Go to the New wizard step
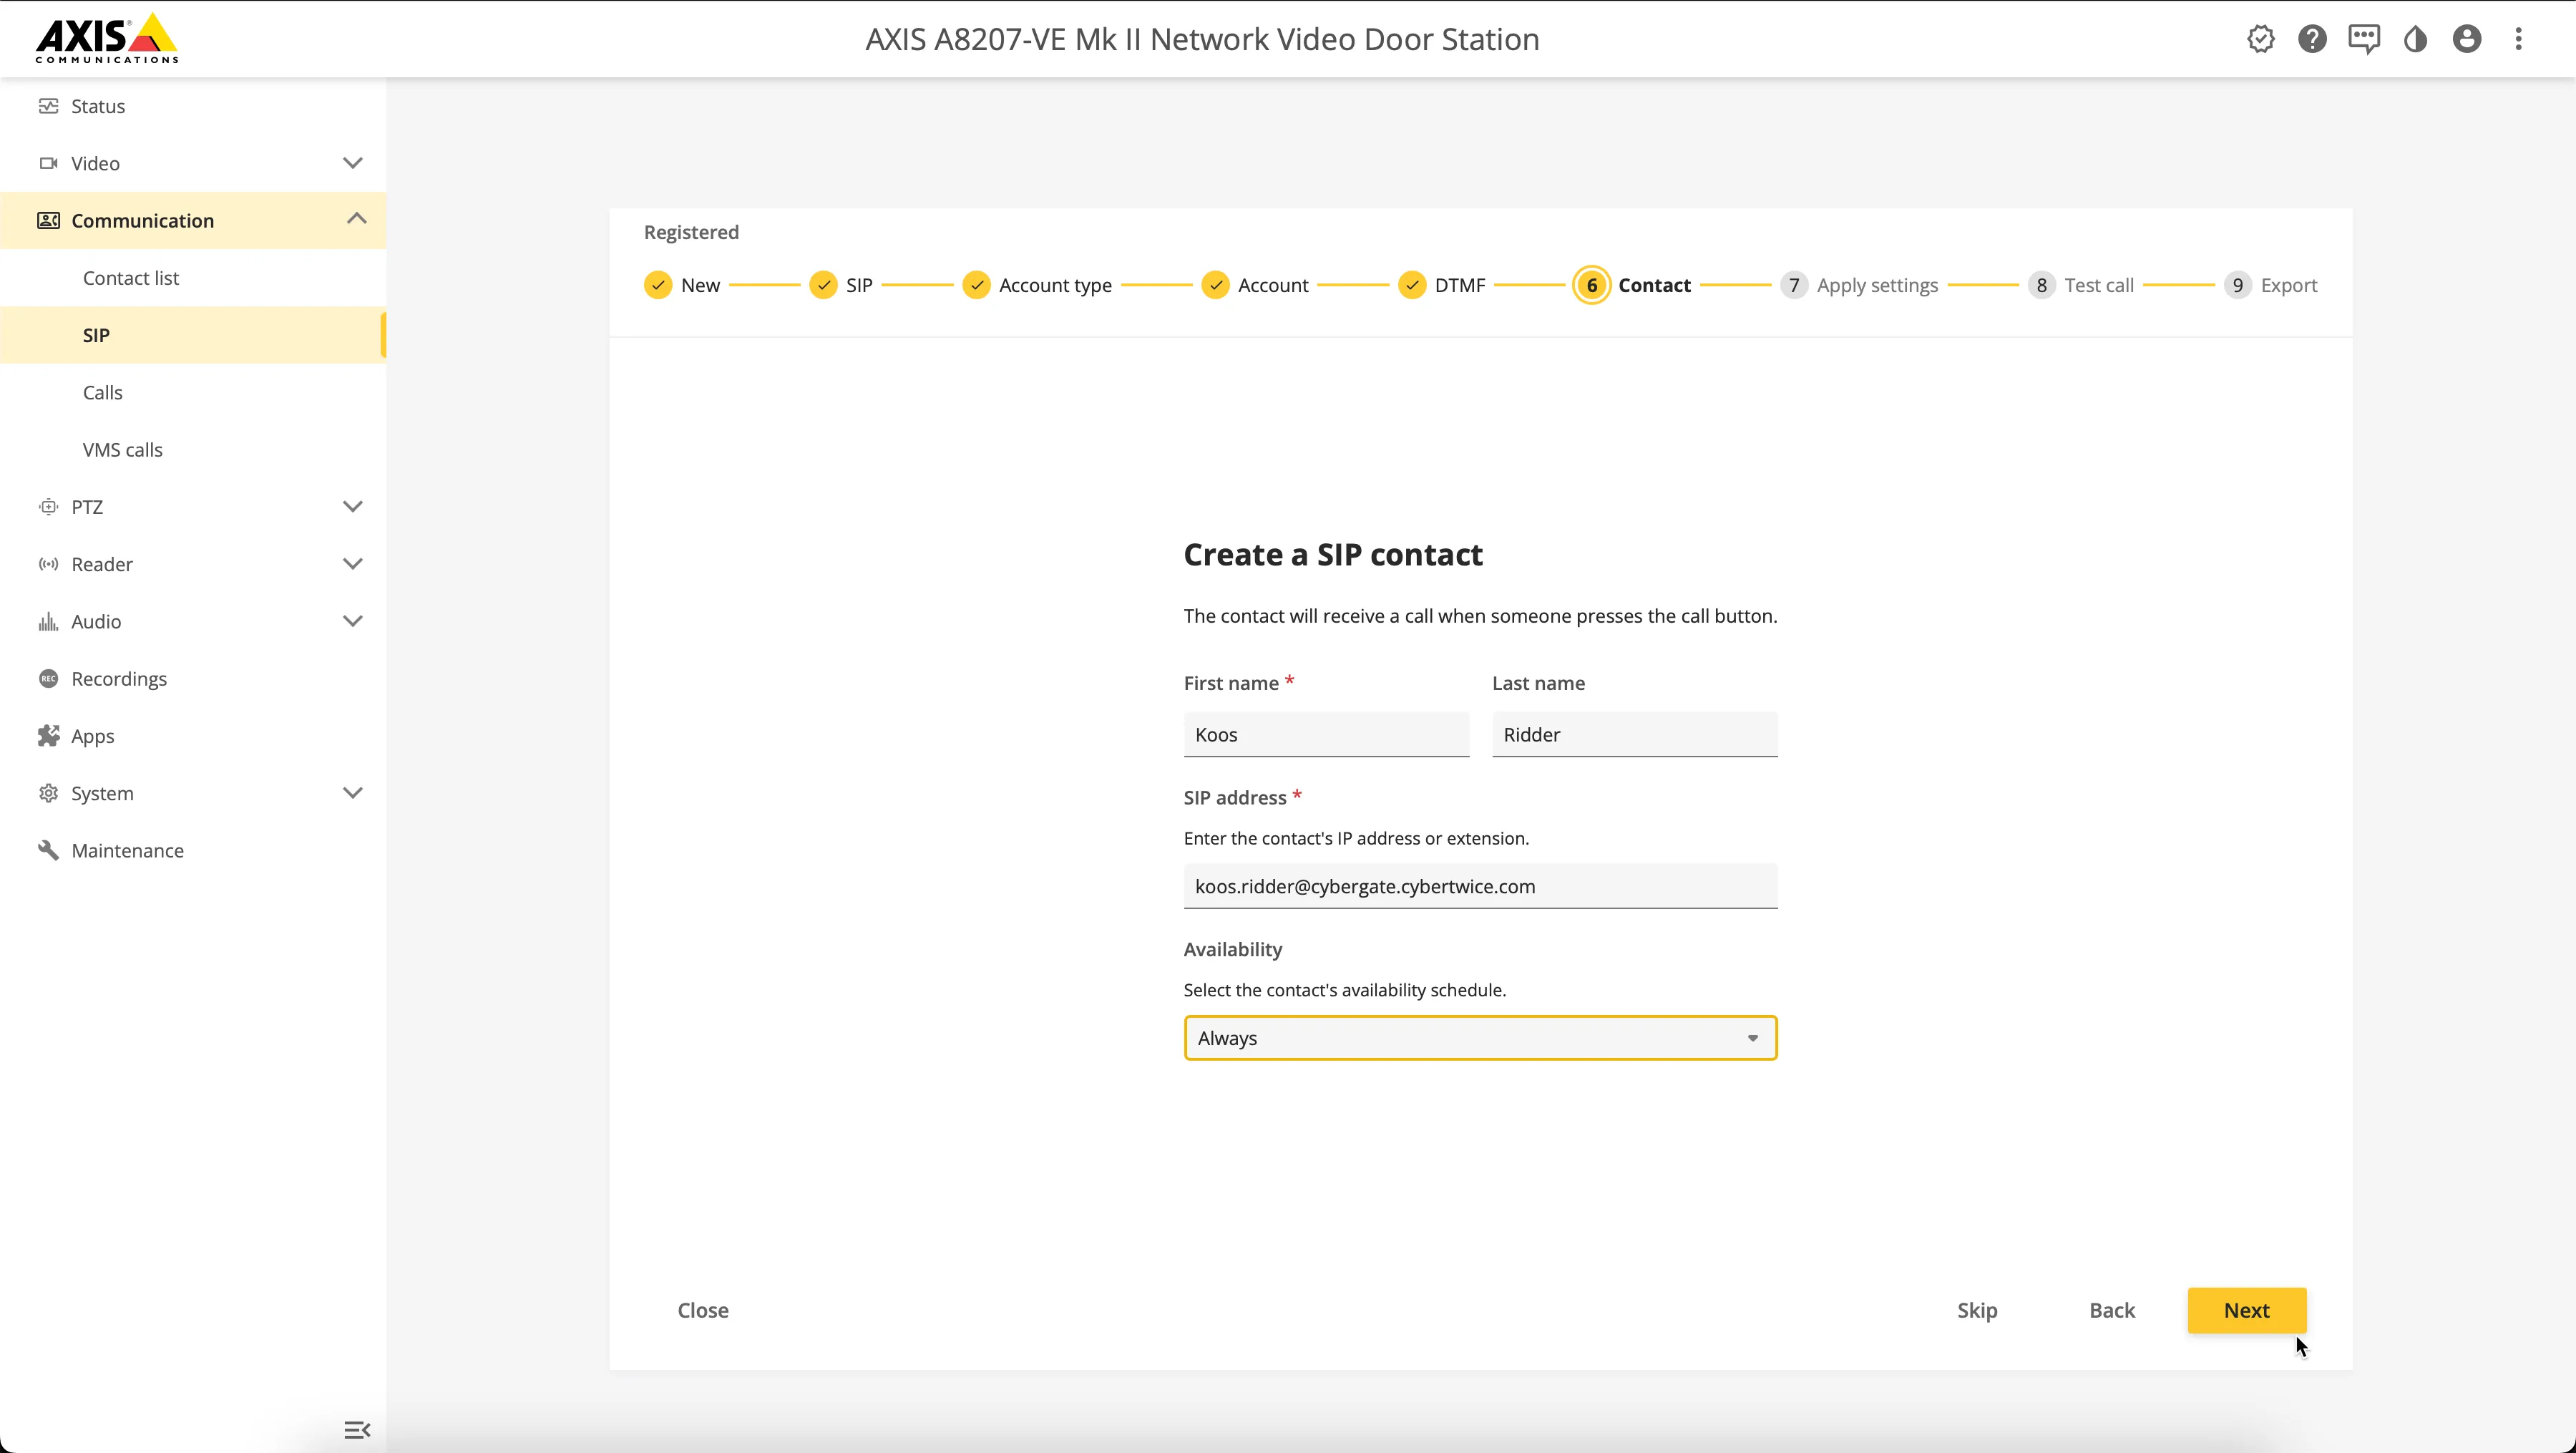Screen dimensions: 2576x1453 (682, 285)
